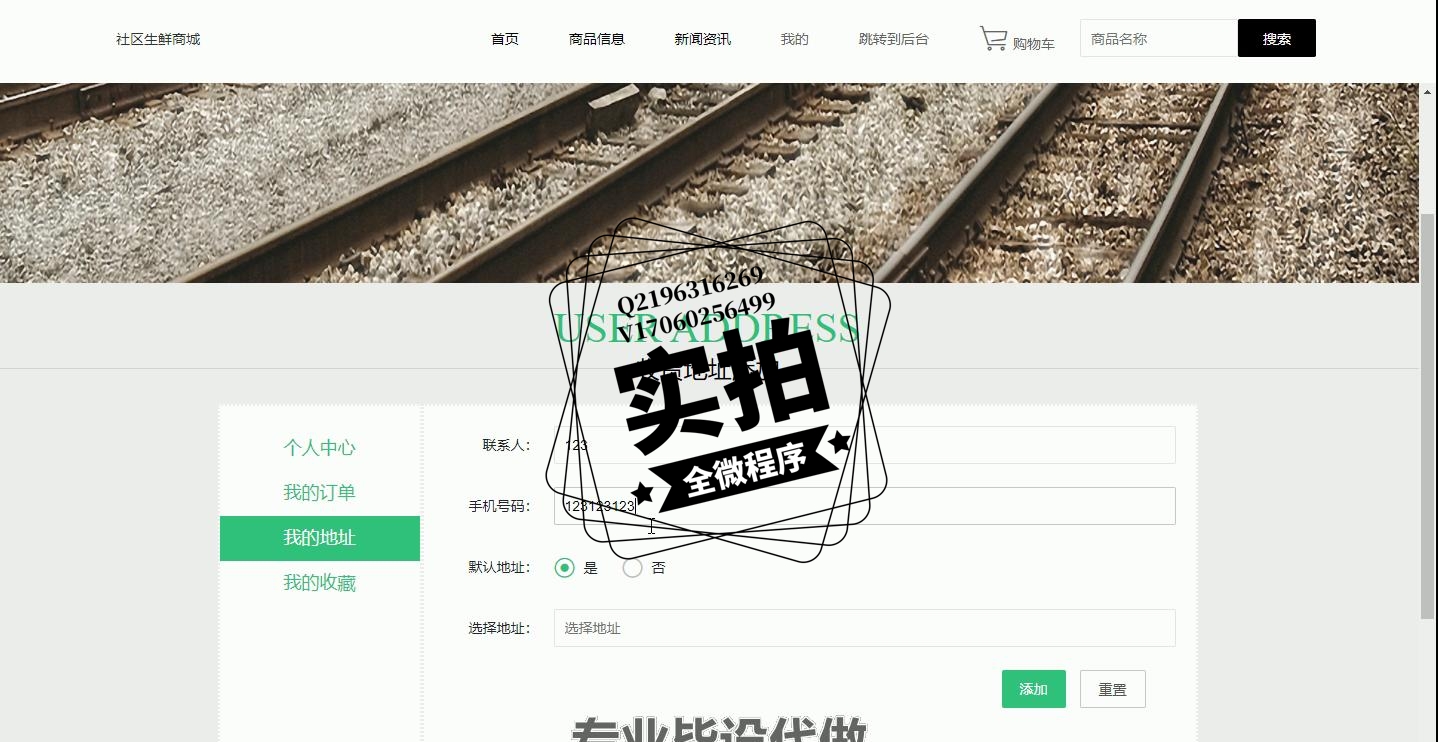Screen dimensions: 1438x742
Task: Open the 选择地址 address selector
Action: [x=865, y=628]
